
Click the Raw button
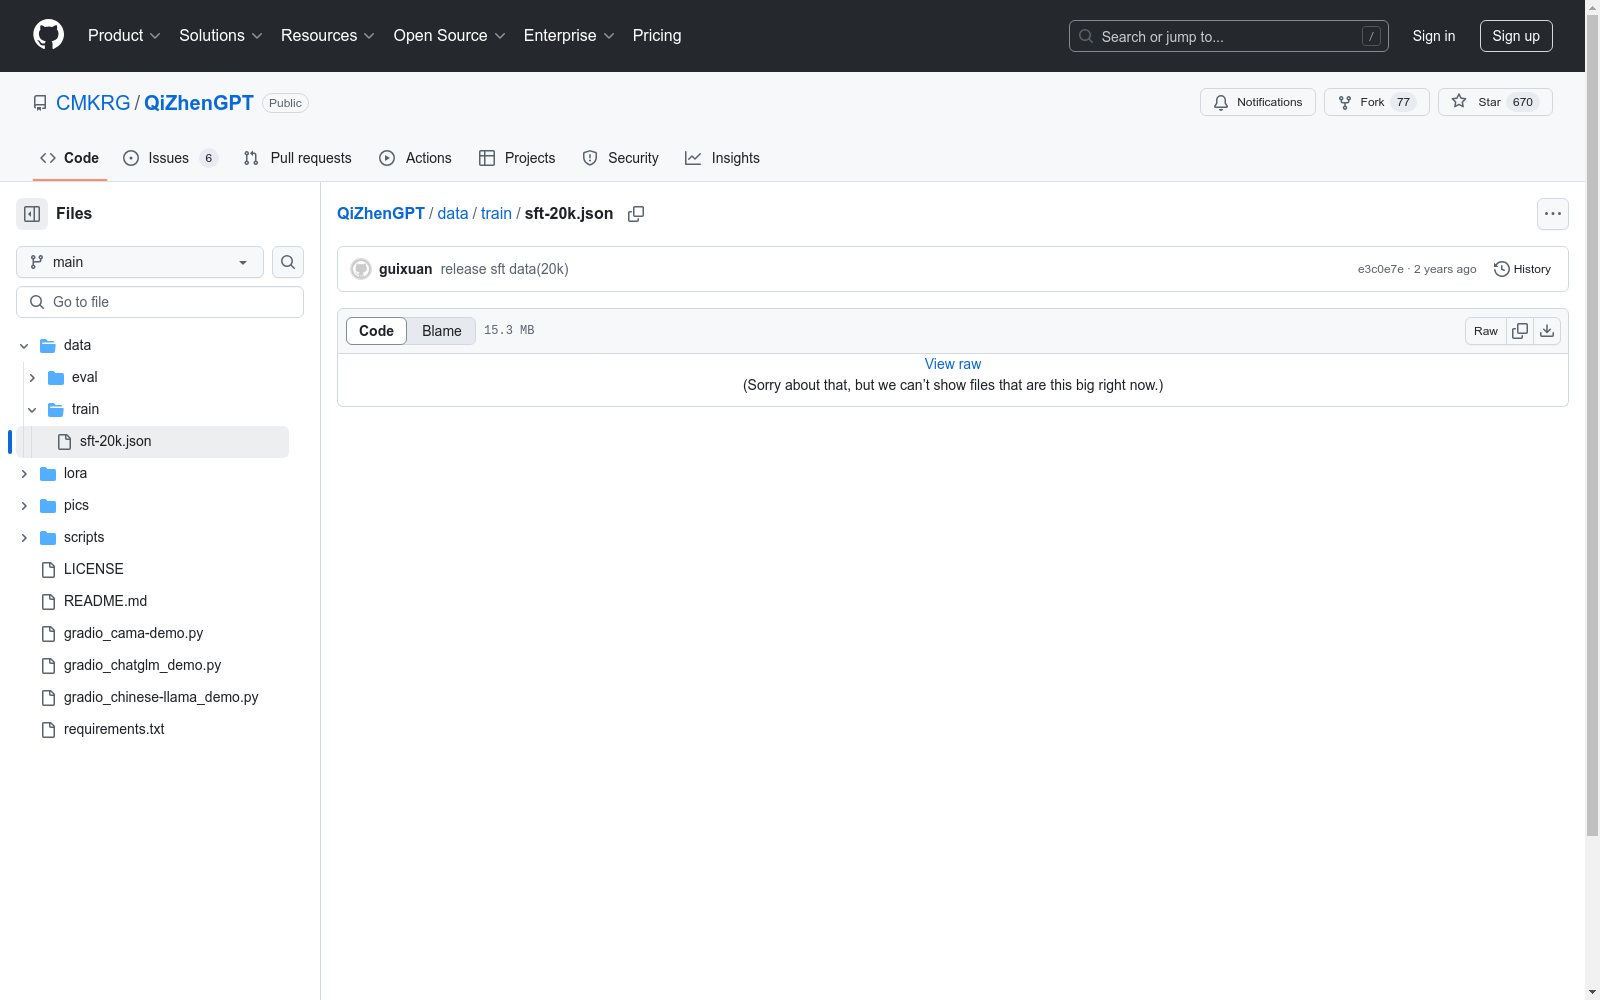click(x=1486, y=331)
